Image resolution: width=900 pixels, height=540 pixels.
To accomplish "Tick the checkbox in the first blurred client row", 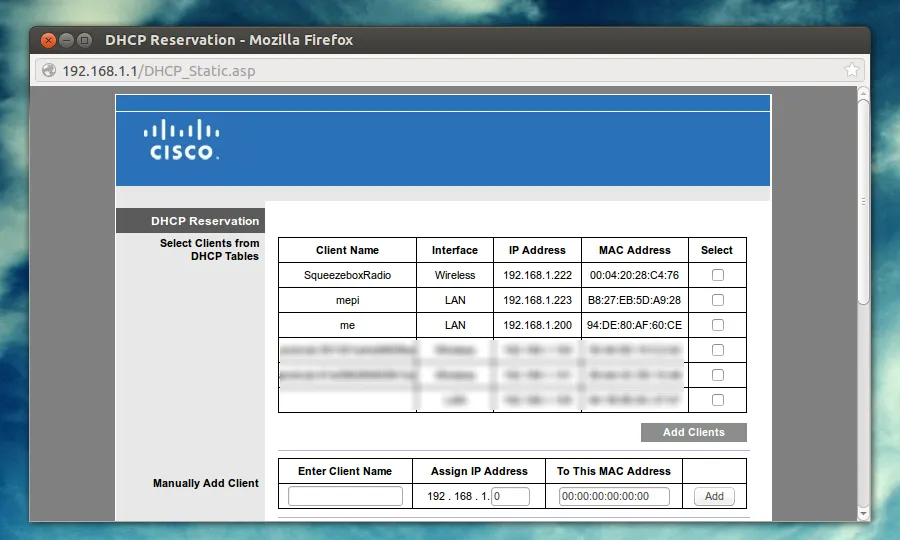I will point(717,350).
